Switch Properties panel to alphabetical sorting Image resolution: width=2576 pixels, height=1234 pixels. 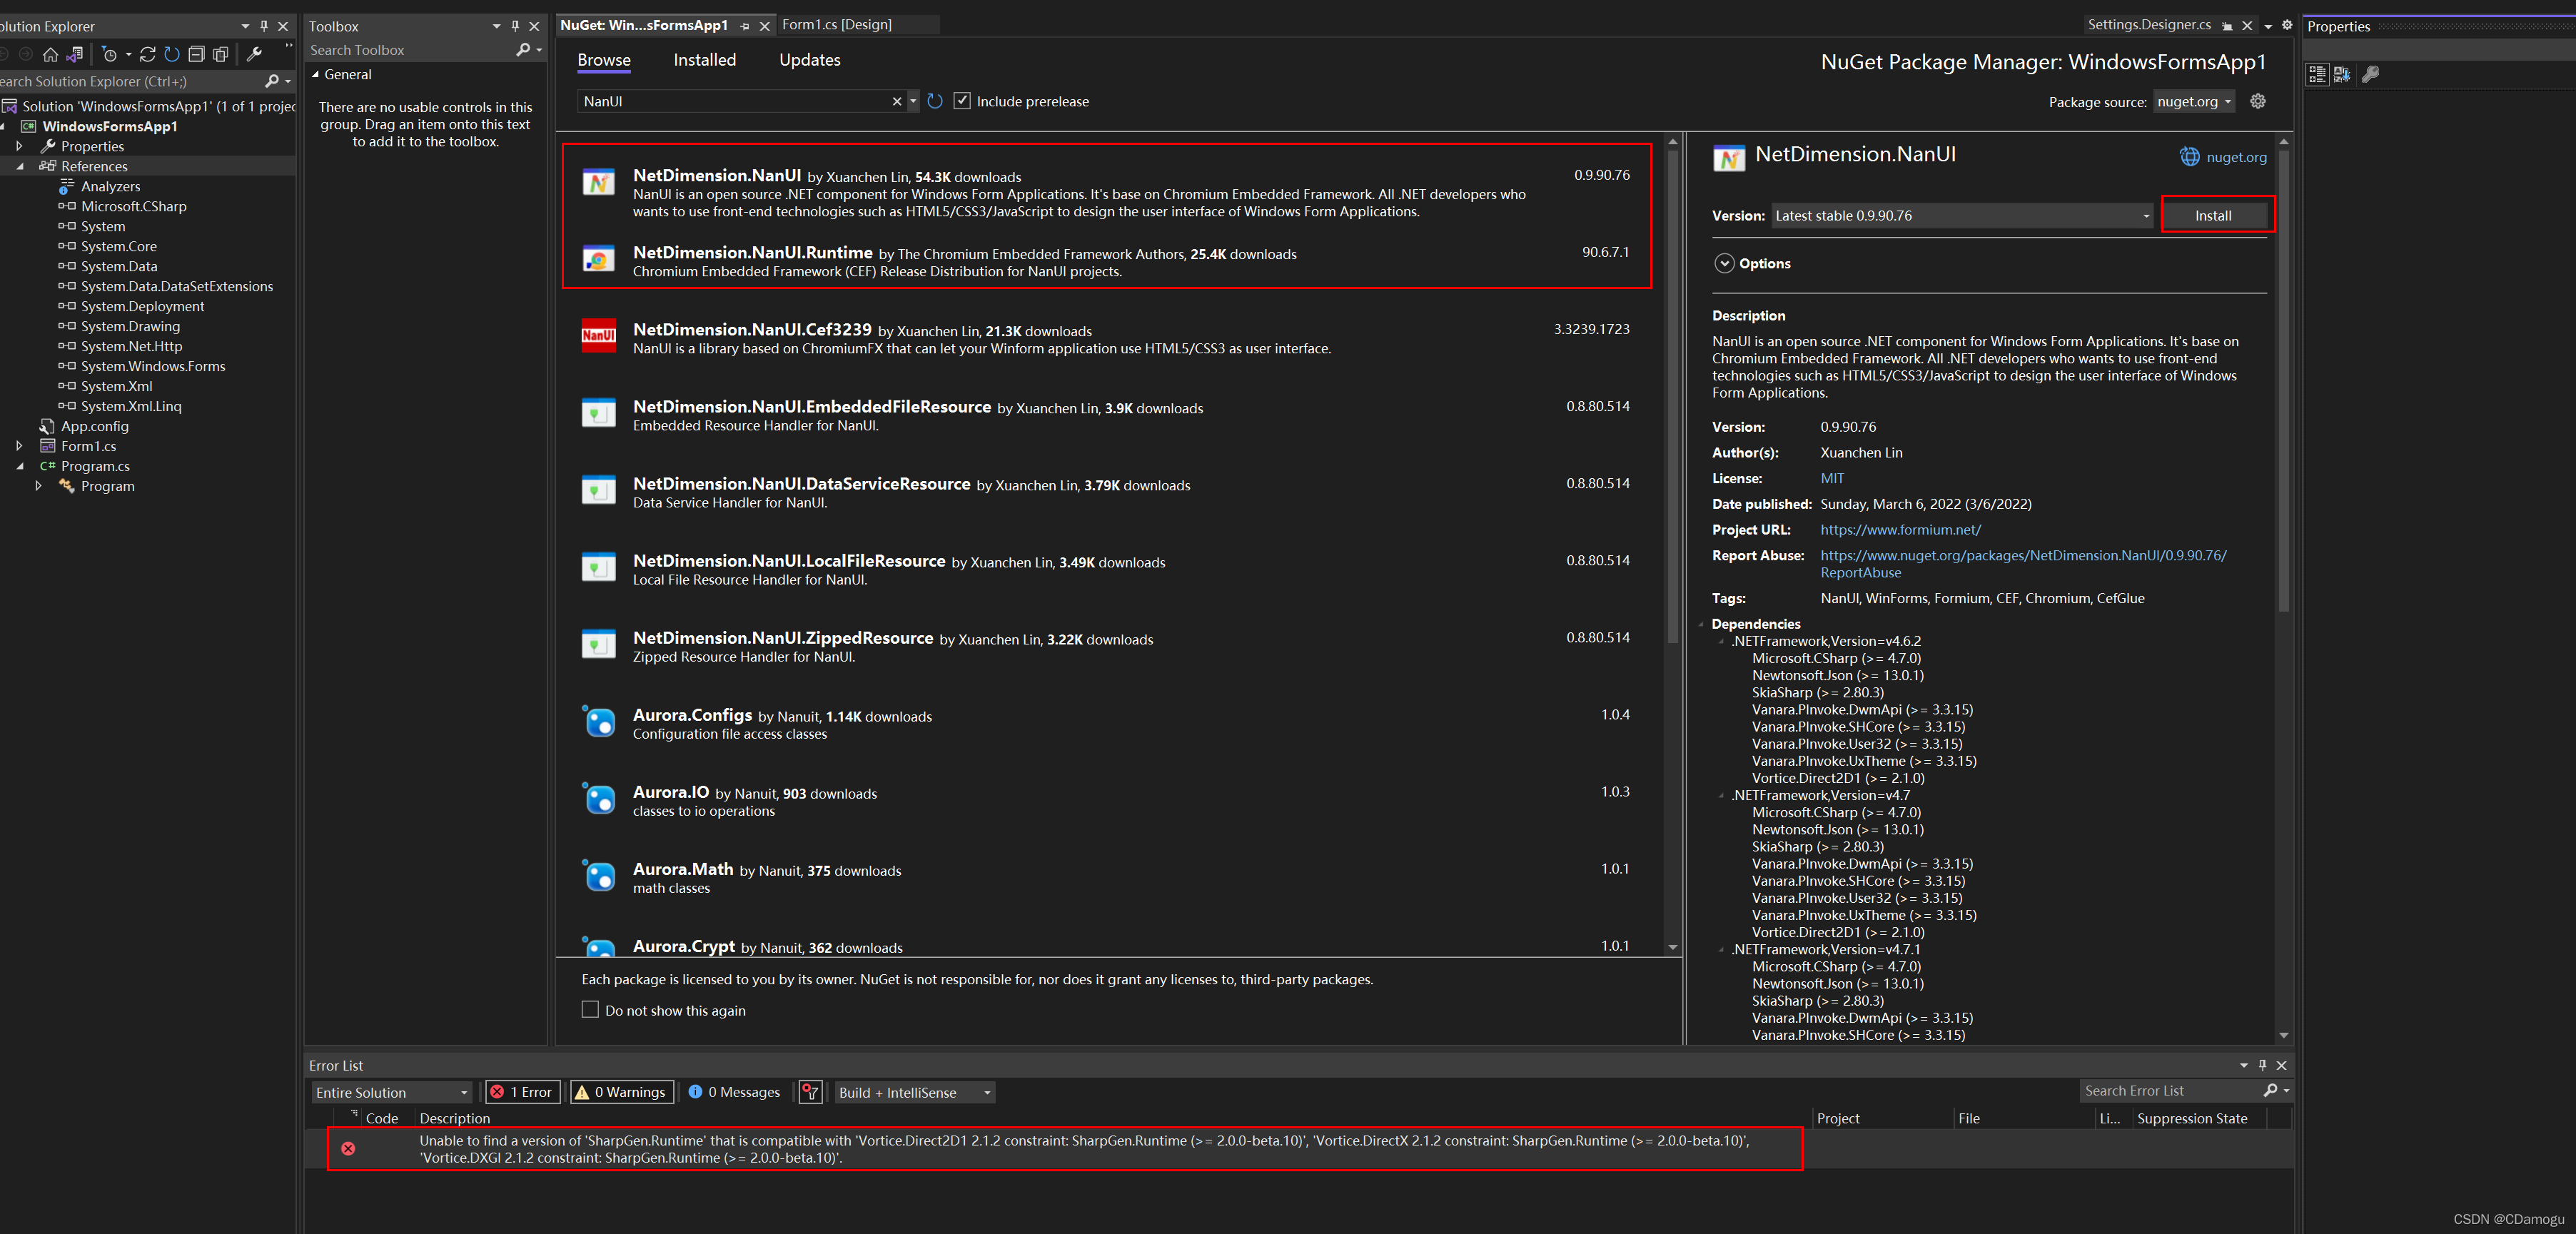tap(2341, 74)
